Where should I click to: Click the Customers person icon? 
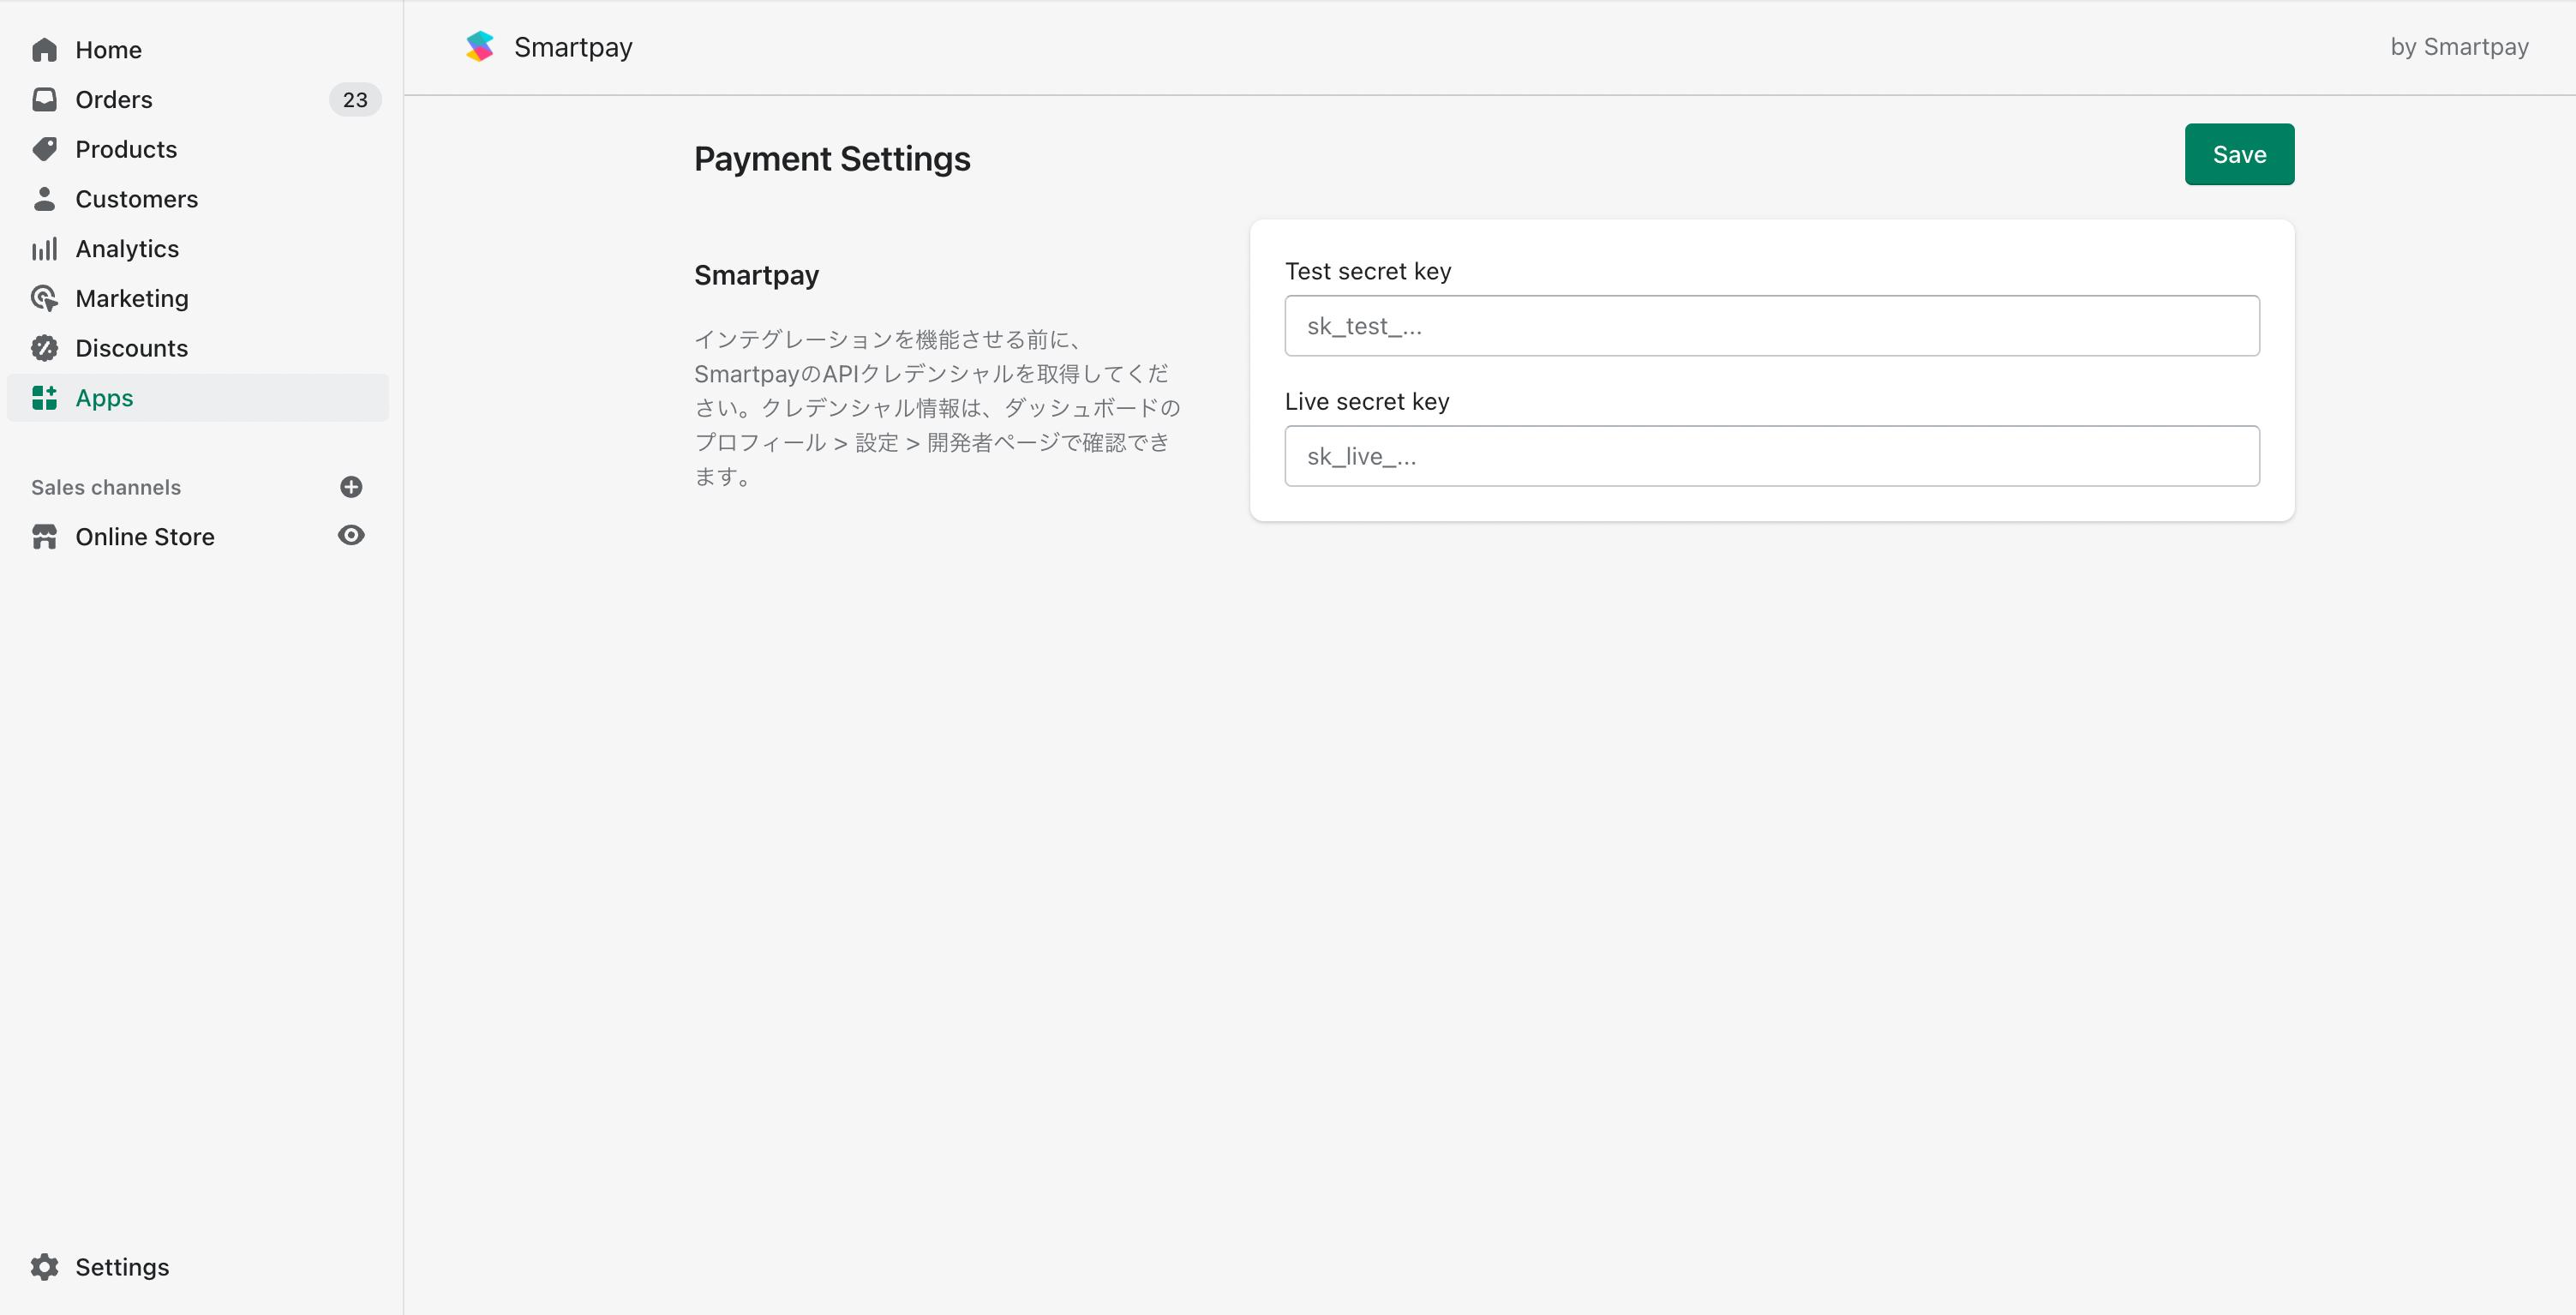coord(44,199)
